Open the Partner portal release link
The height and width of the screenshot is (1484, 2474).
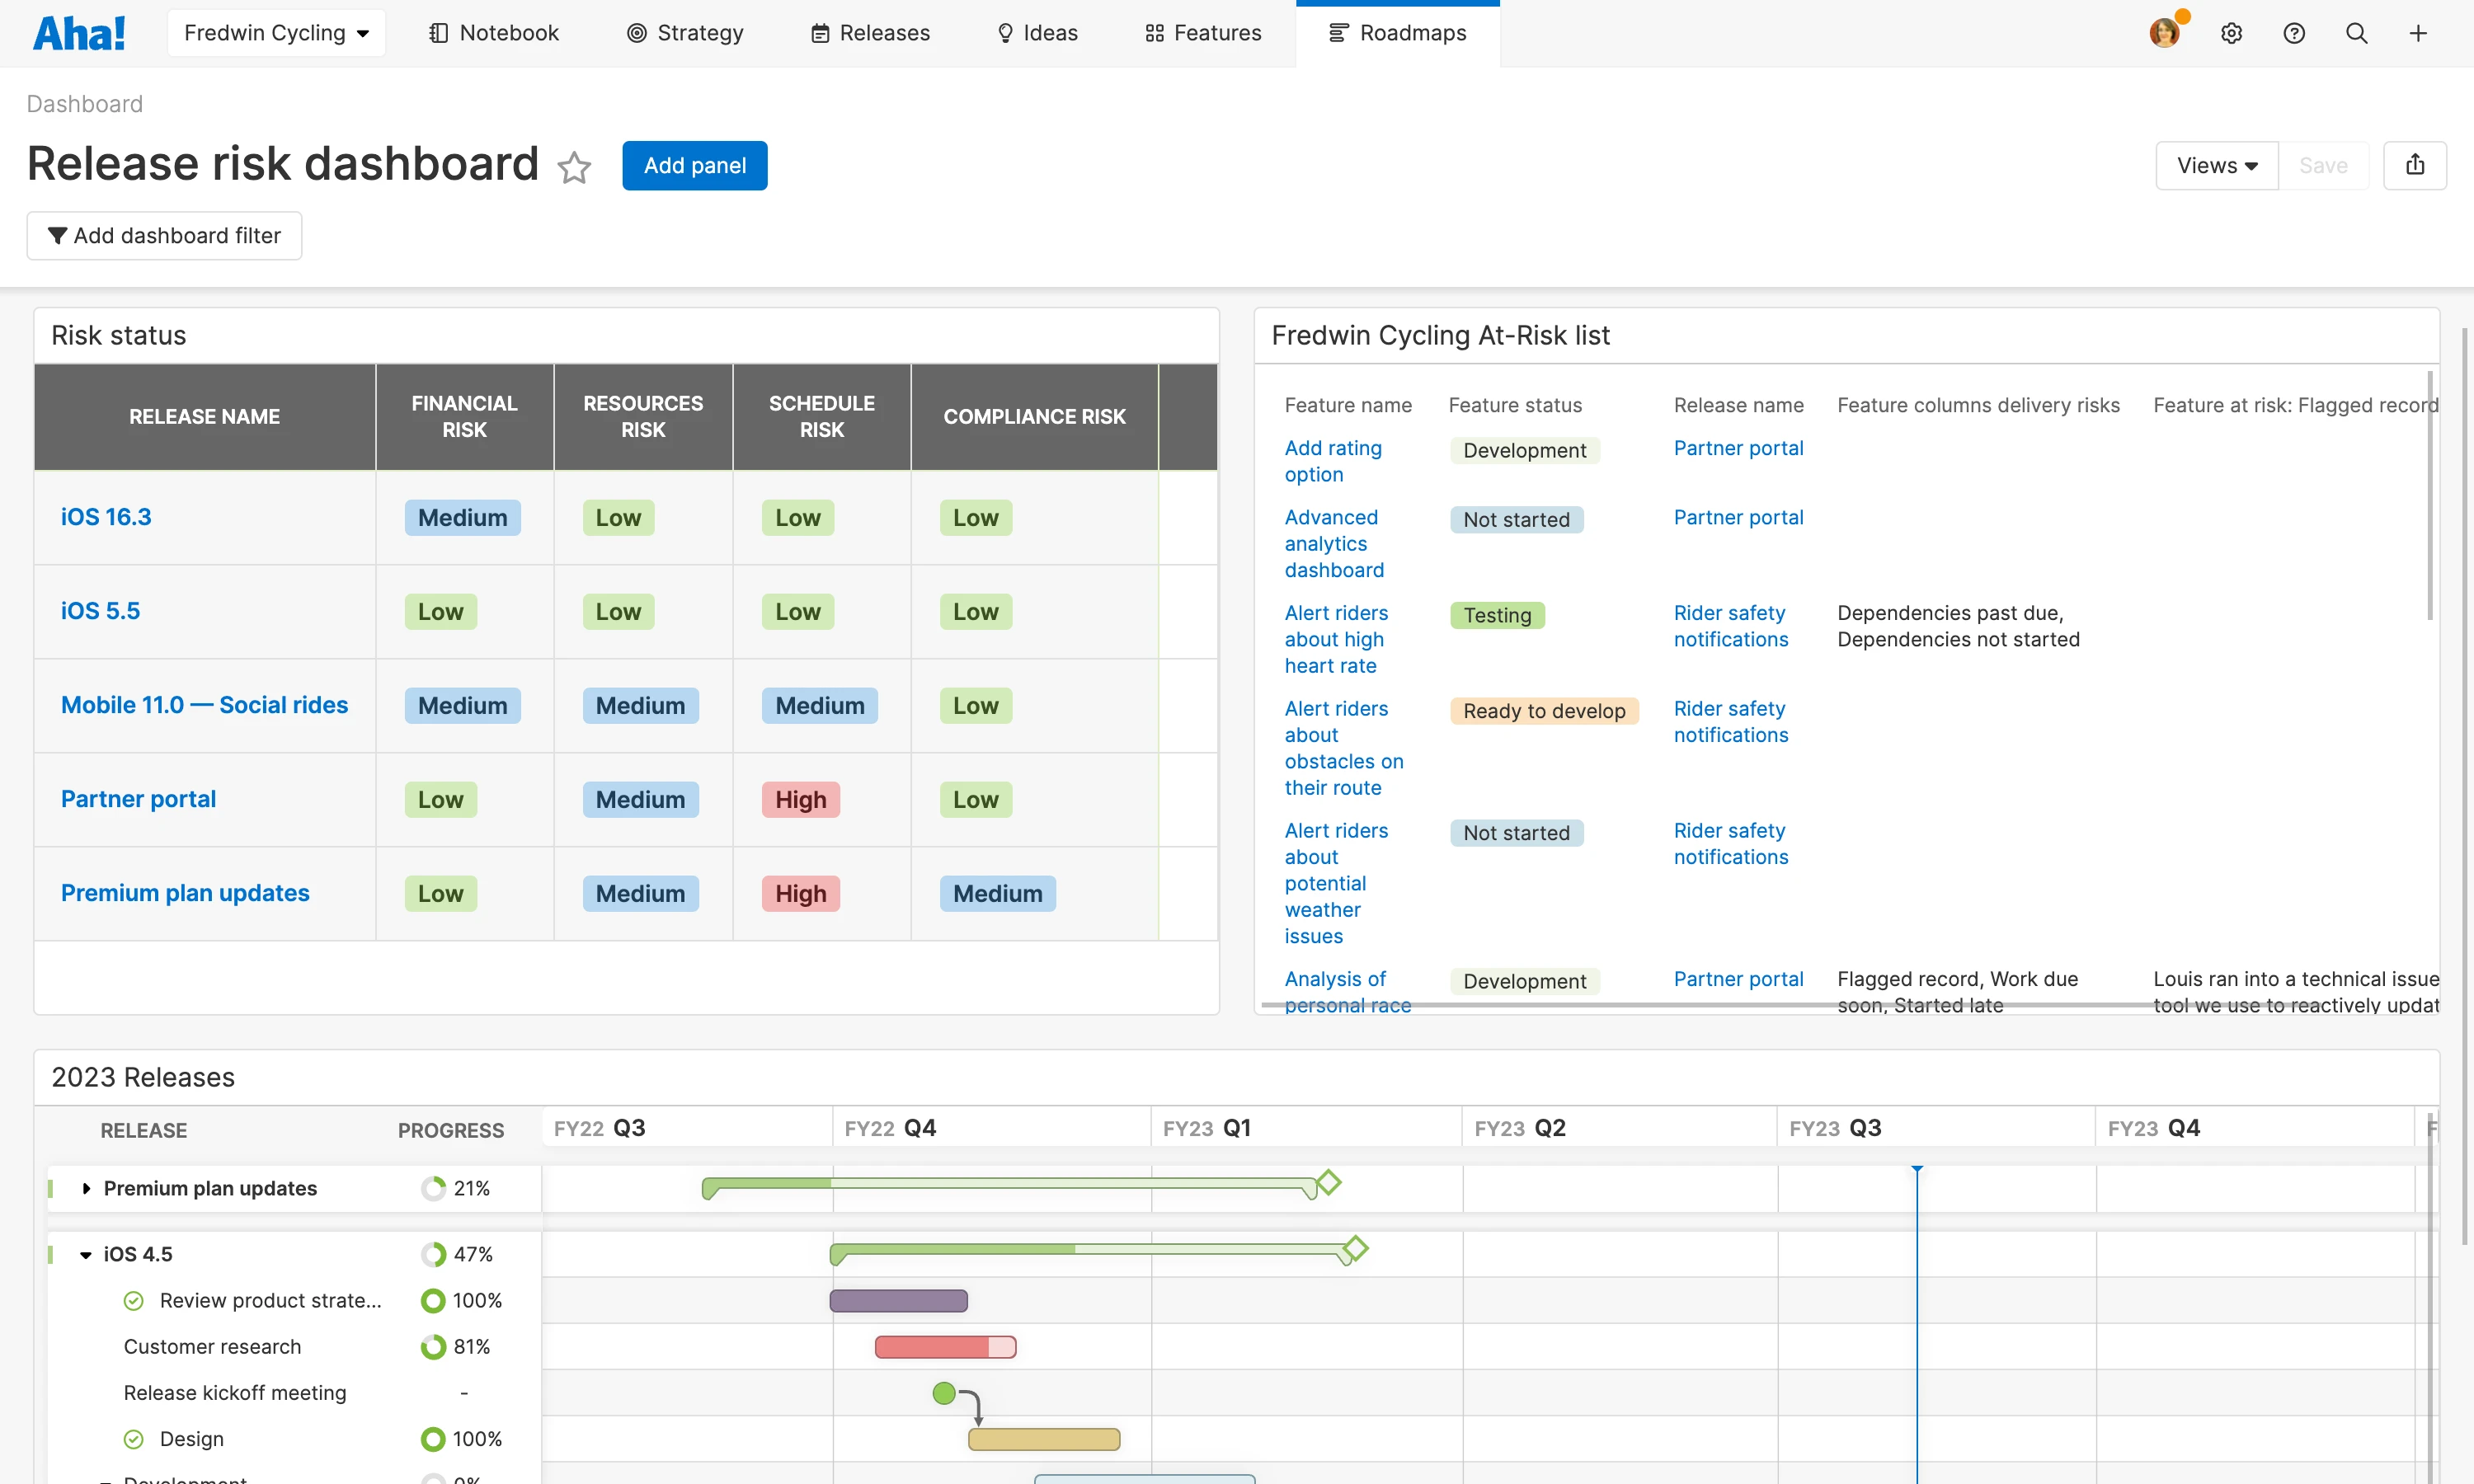(137, 798)
